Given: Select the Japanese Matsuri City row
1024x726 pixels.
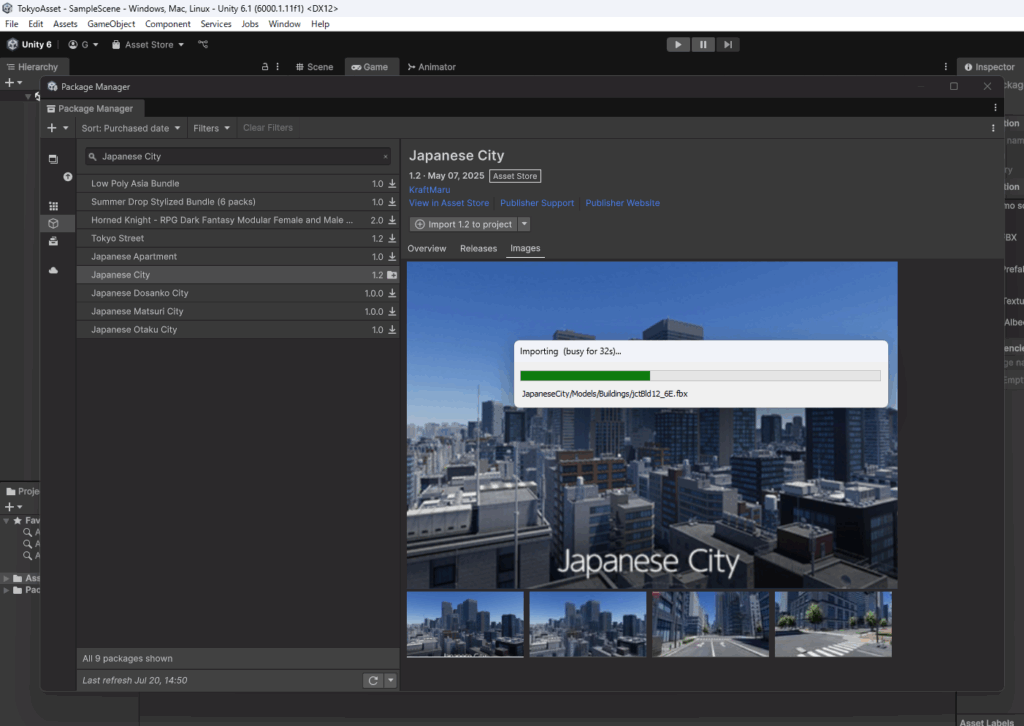Looking at the screenshot, I should tap(238, 312).
